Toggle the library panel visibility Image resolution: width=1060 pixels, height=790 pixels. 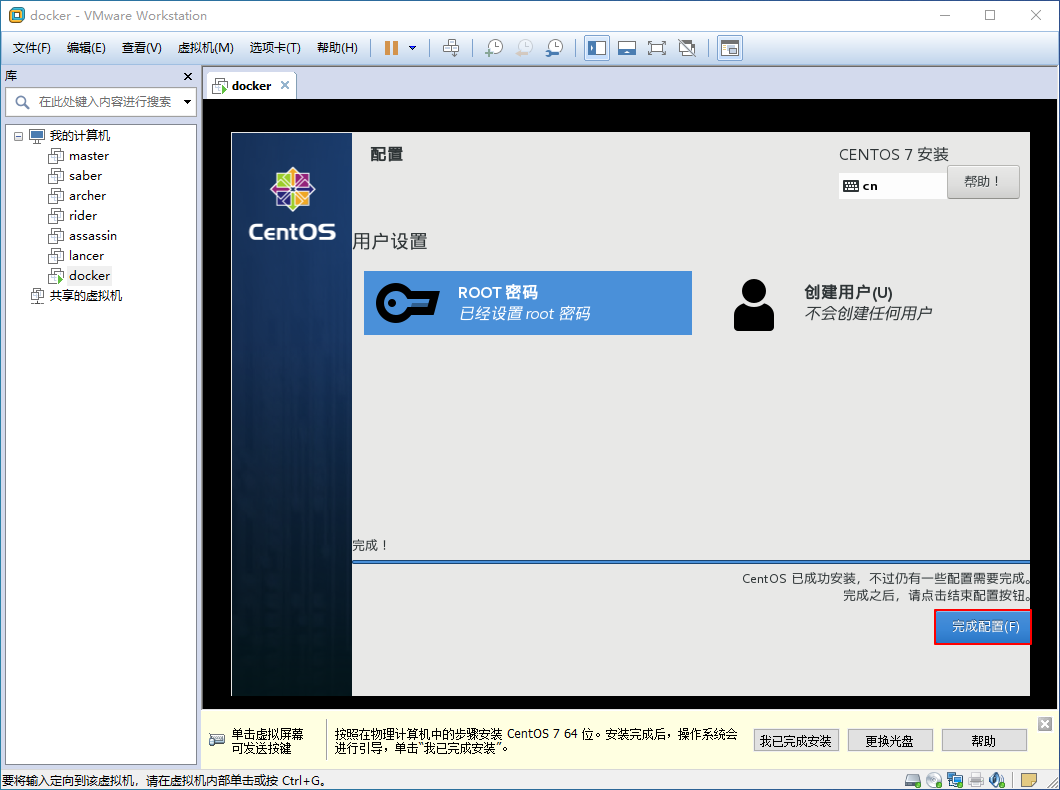597,47
